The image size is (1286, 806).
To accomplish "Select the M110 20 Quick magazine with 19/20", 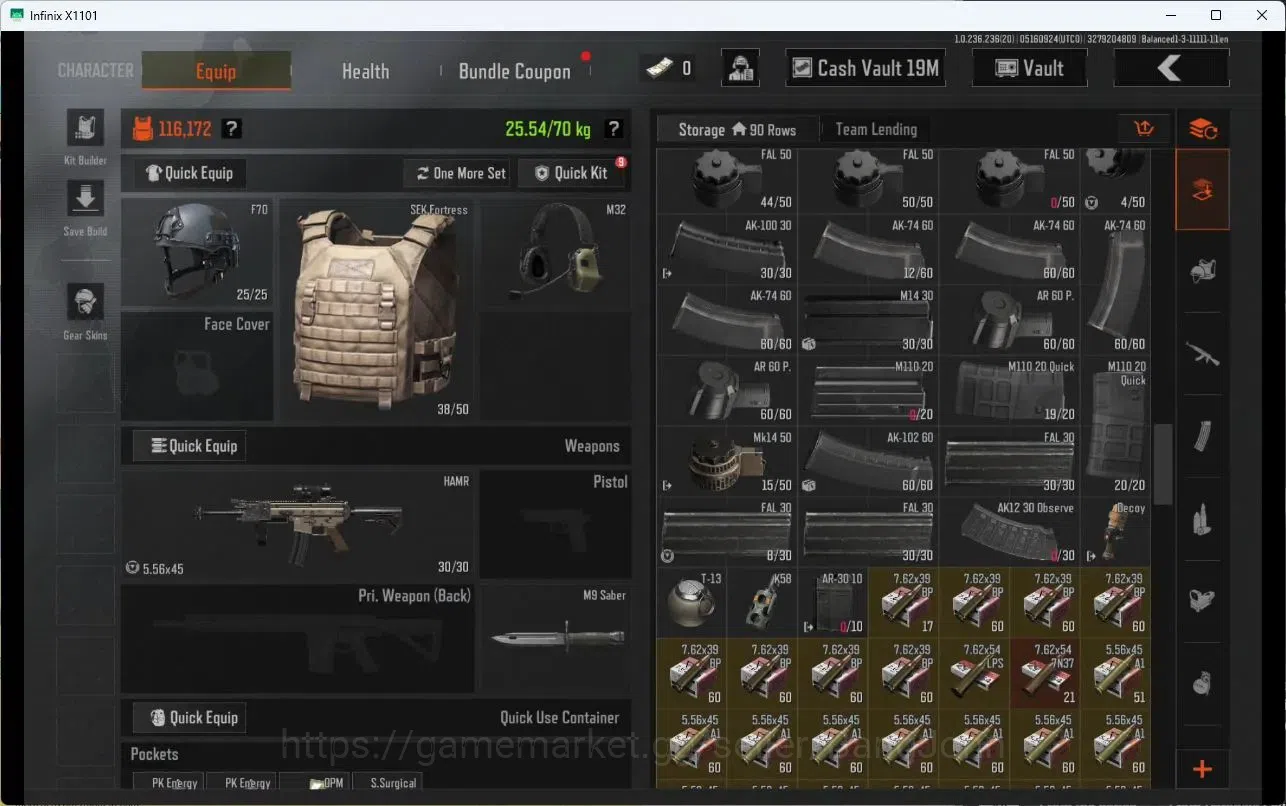I will [1009, 390].
